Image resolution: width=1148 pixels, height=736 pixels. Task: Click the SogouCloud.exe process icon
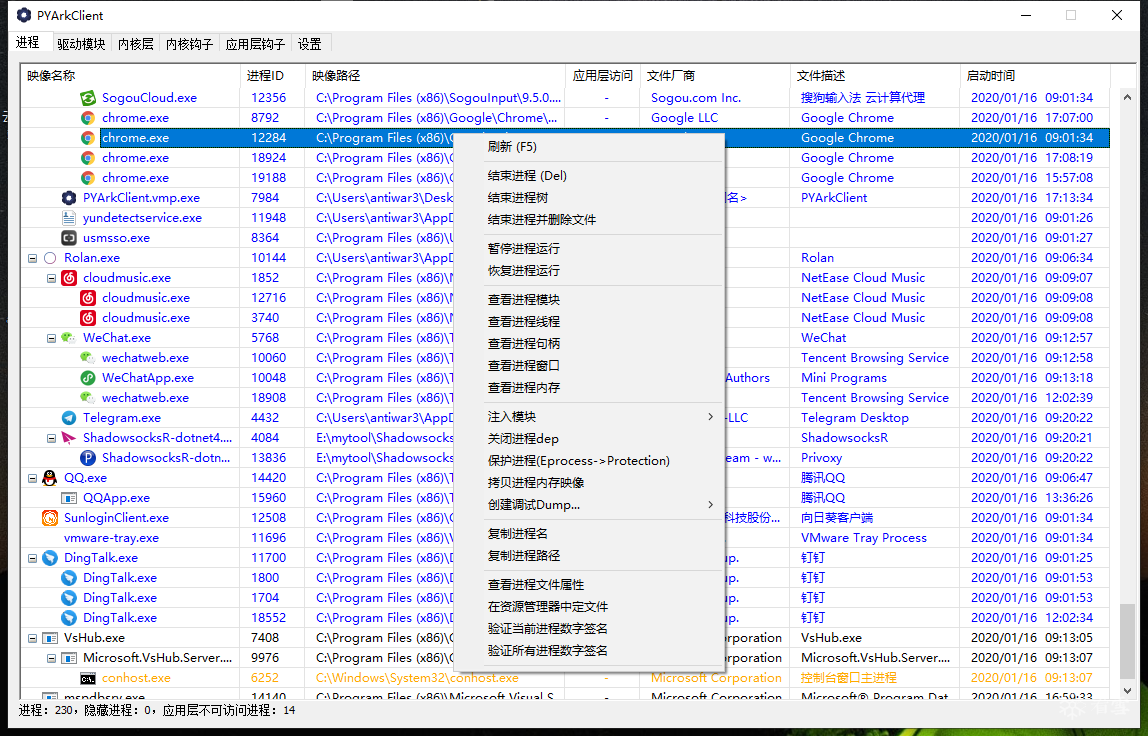(88, 98)
